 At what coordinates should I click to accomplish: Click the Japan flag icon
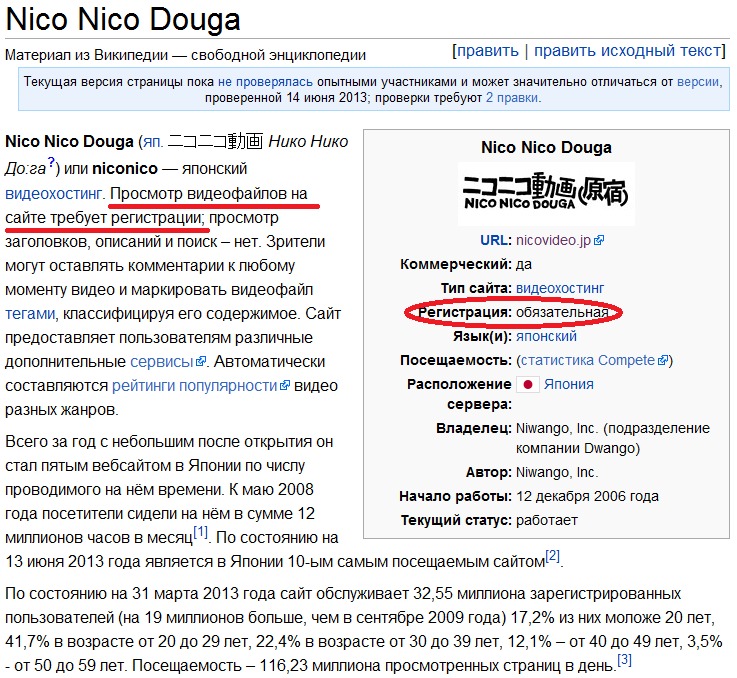(528, 385)
